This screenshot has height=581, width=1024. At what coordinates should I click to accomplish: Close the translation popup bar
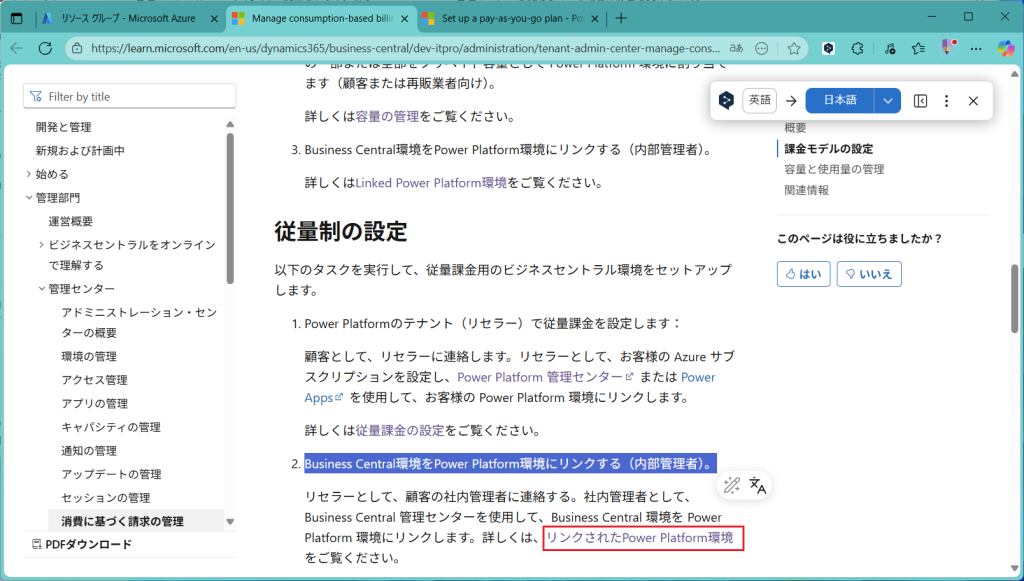click(x=973, y=101)
